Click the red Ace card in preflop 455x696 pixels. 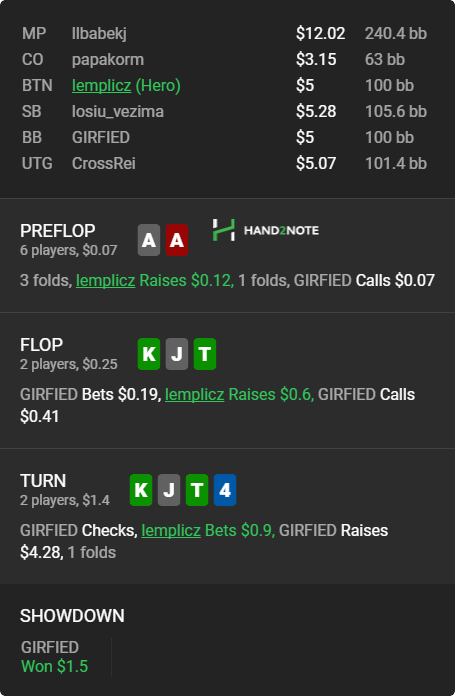point(177,240)
